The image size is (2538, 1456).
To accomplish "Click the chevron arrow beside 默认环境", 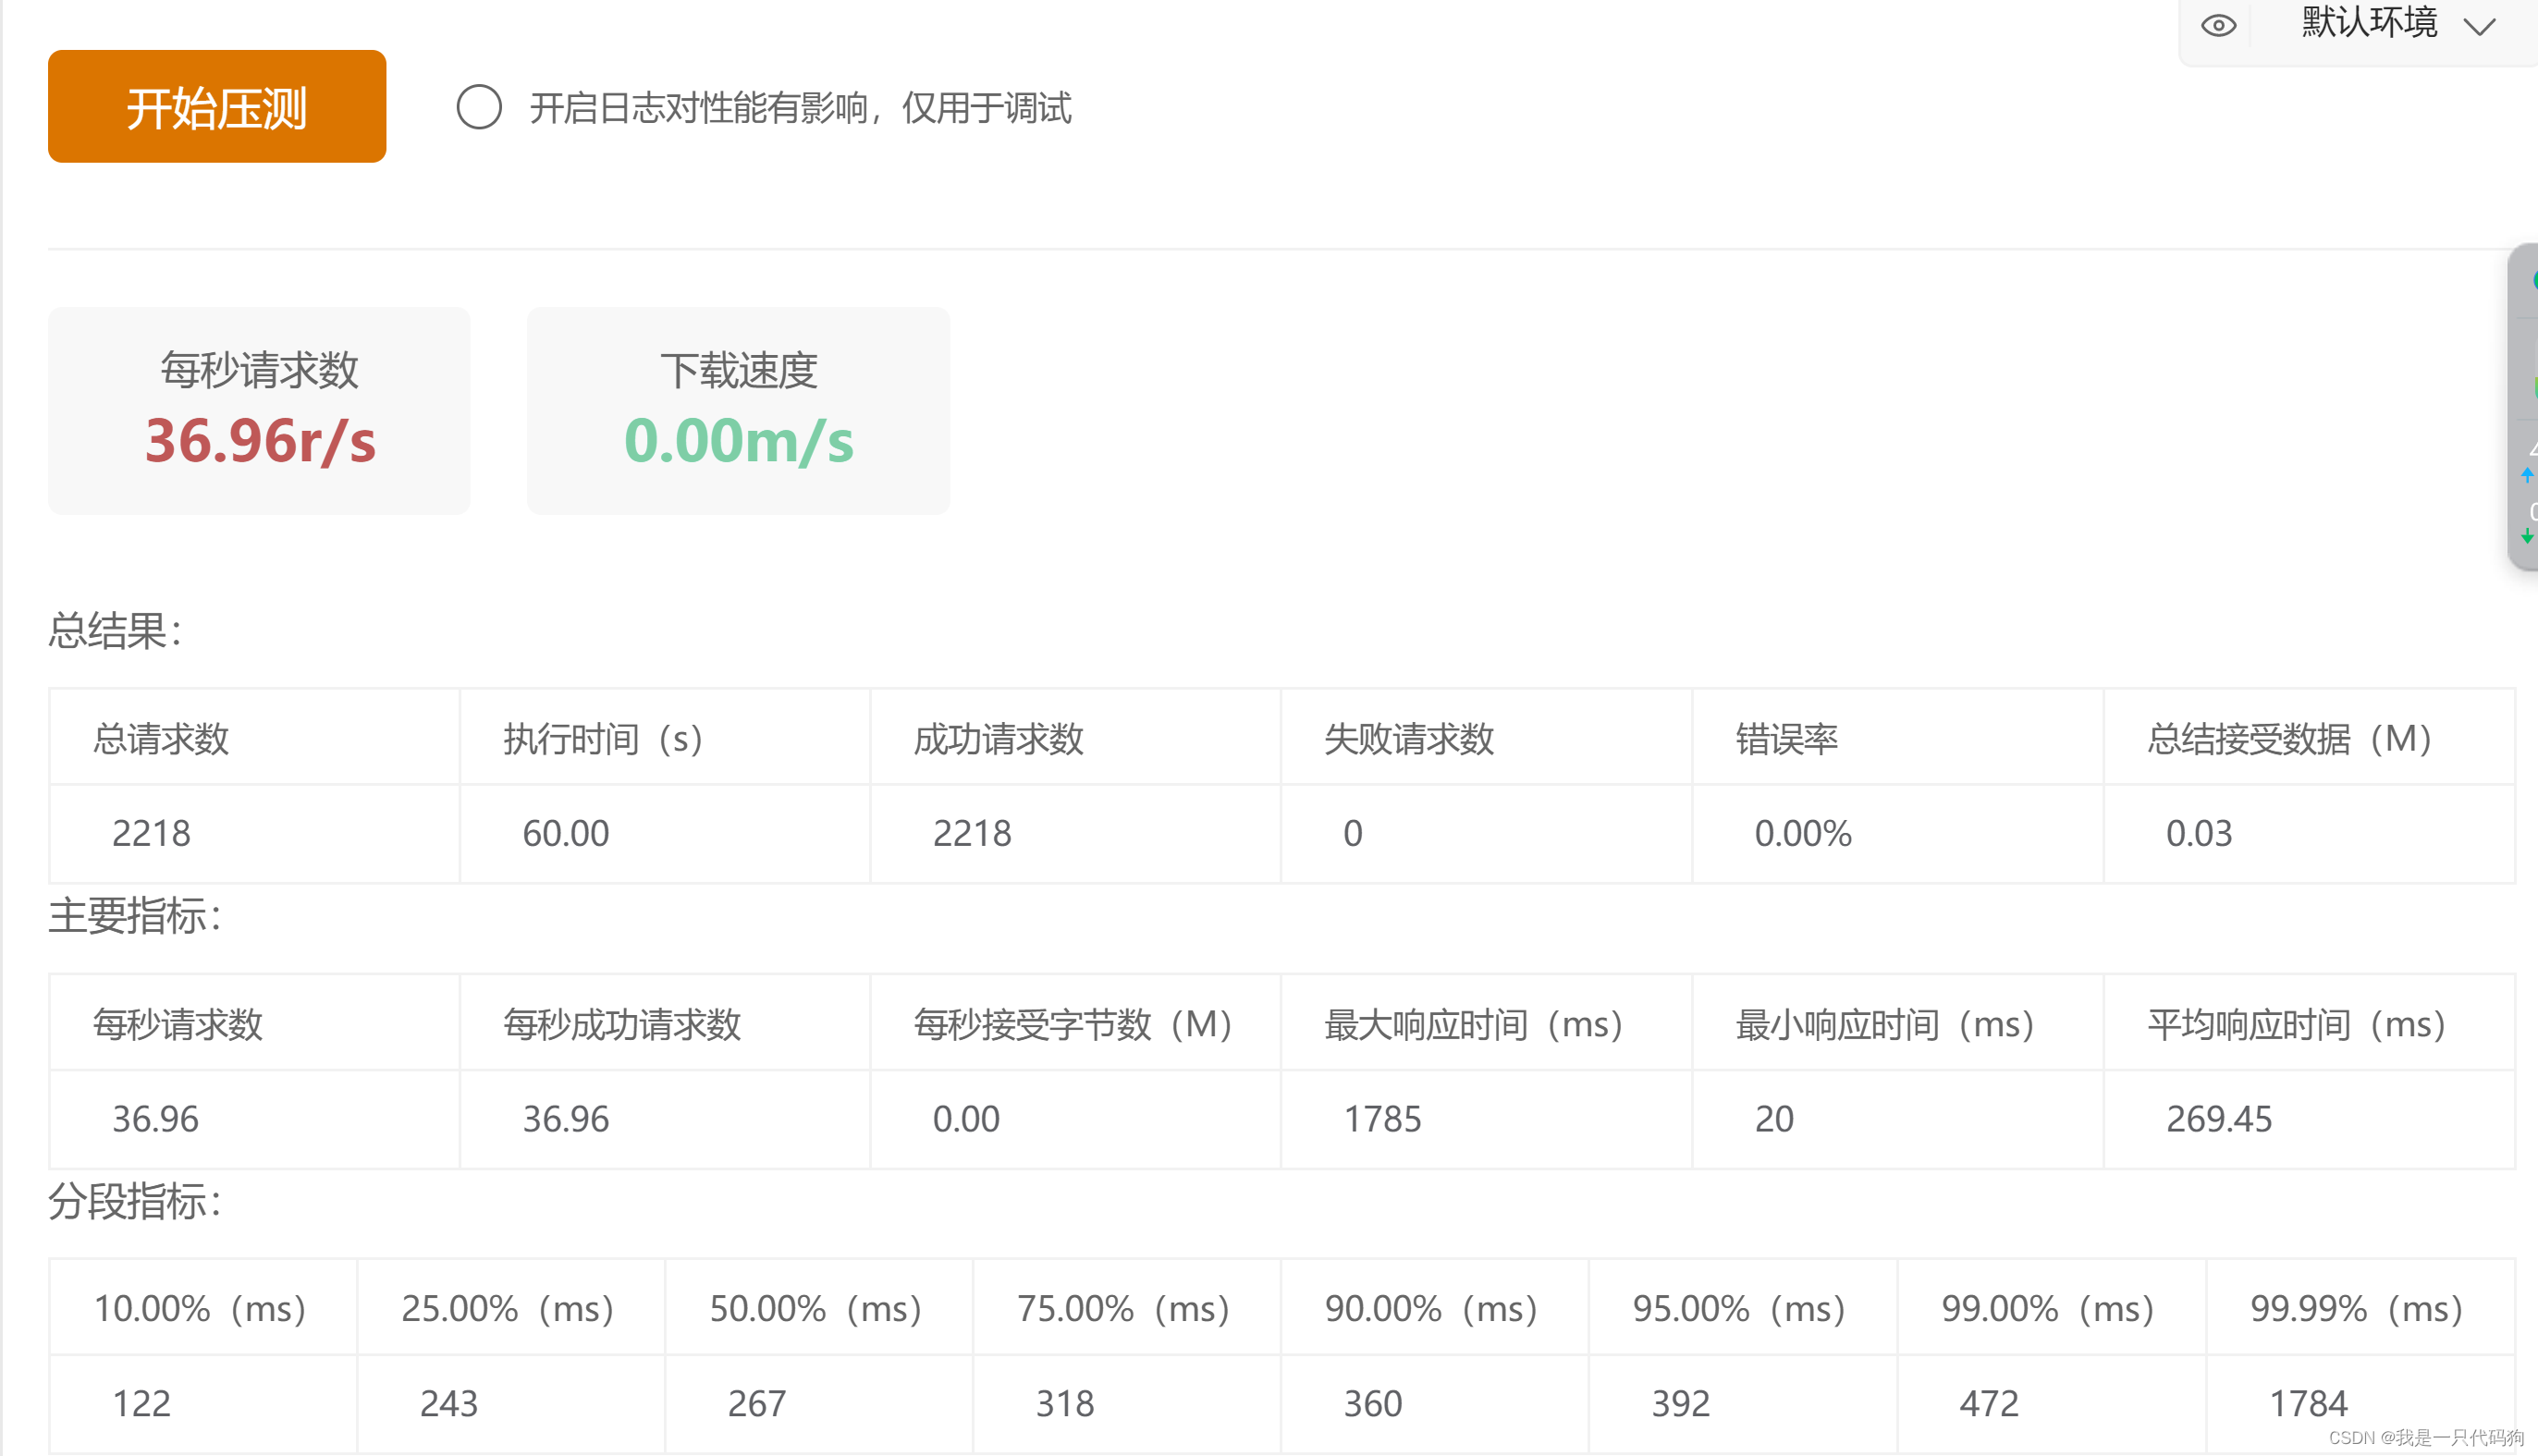I will 2480,27.
